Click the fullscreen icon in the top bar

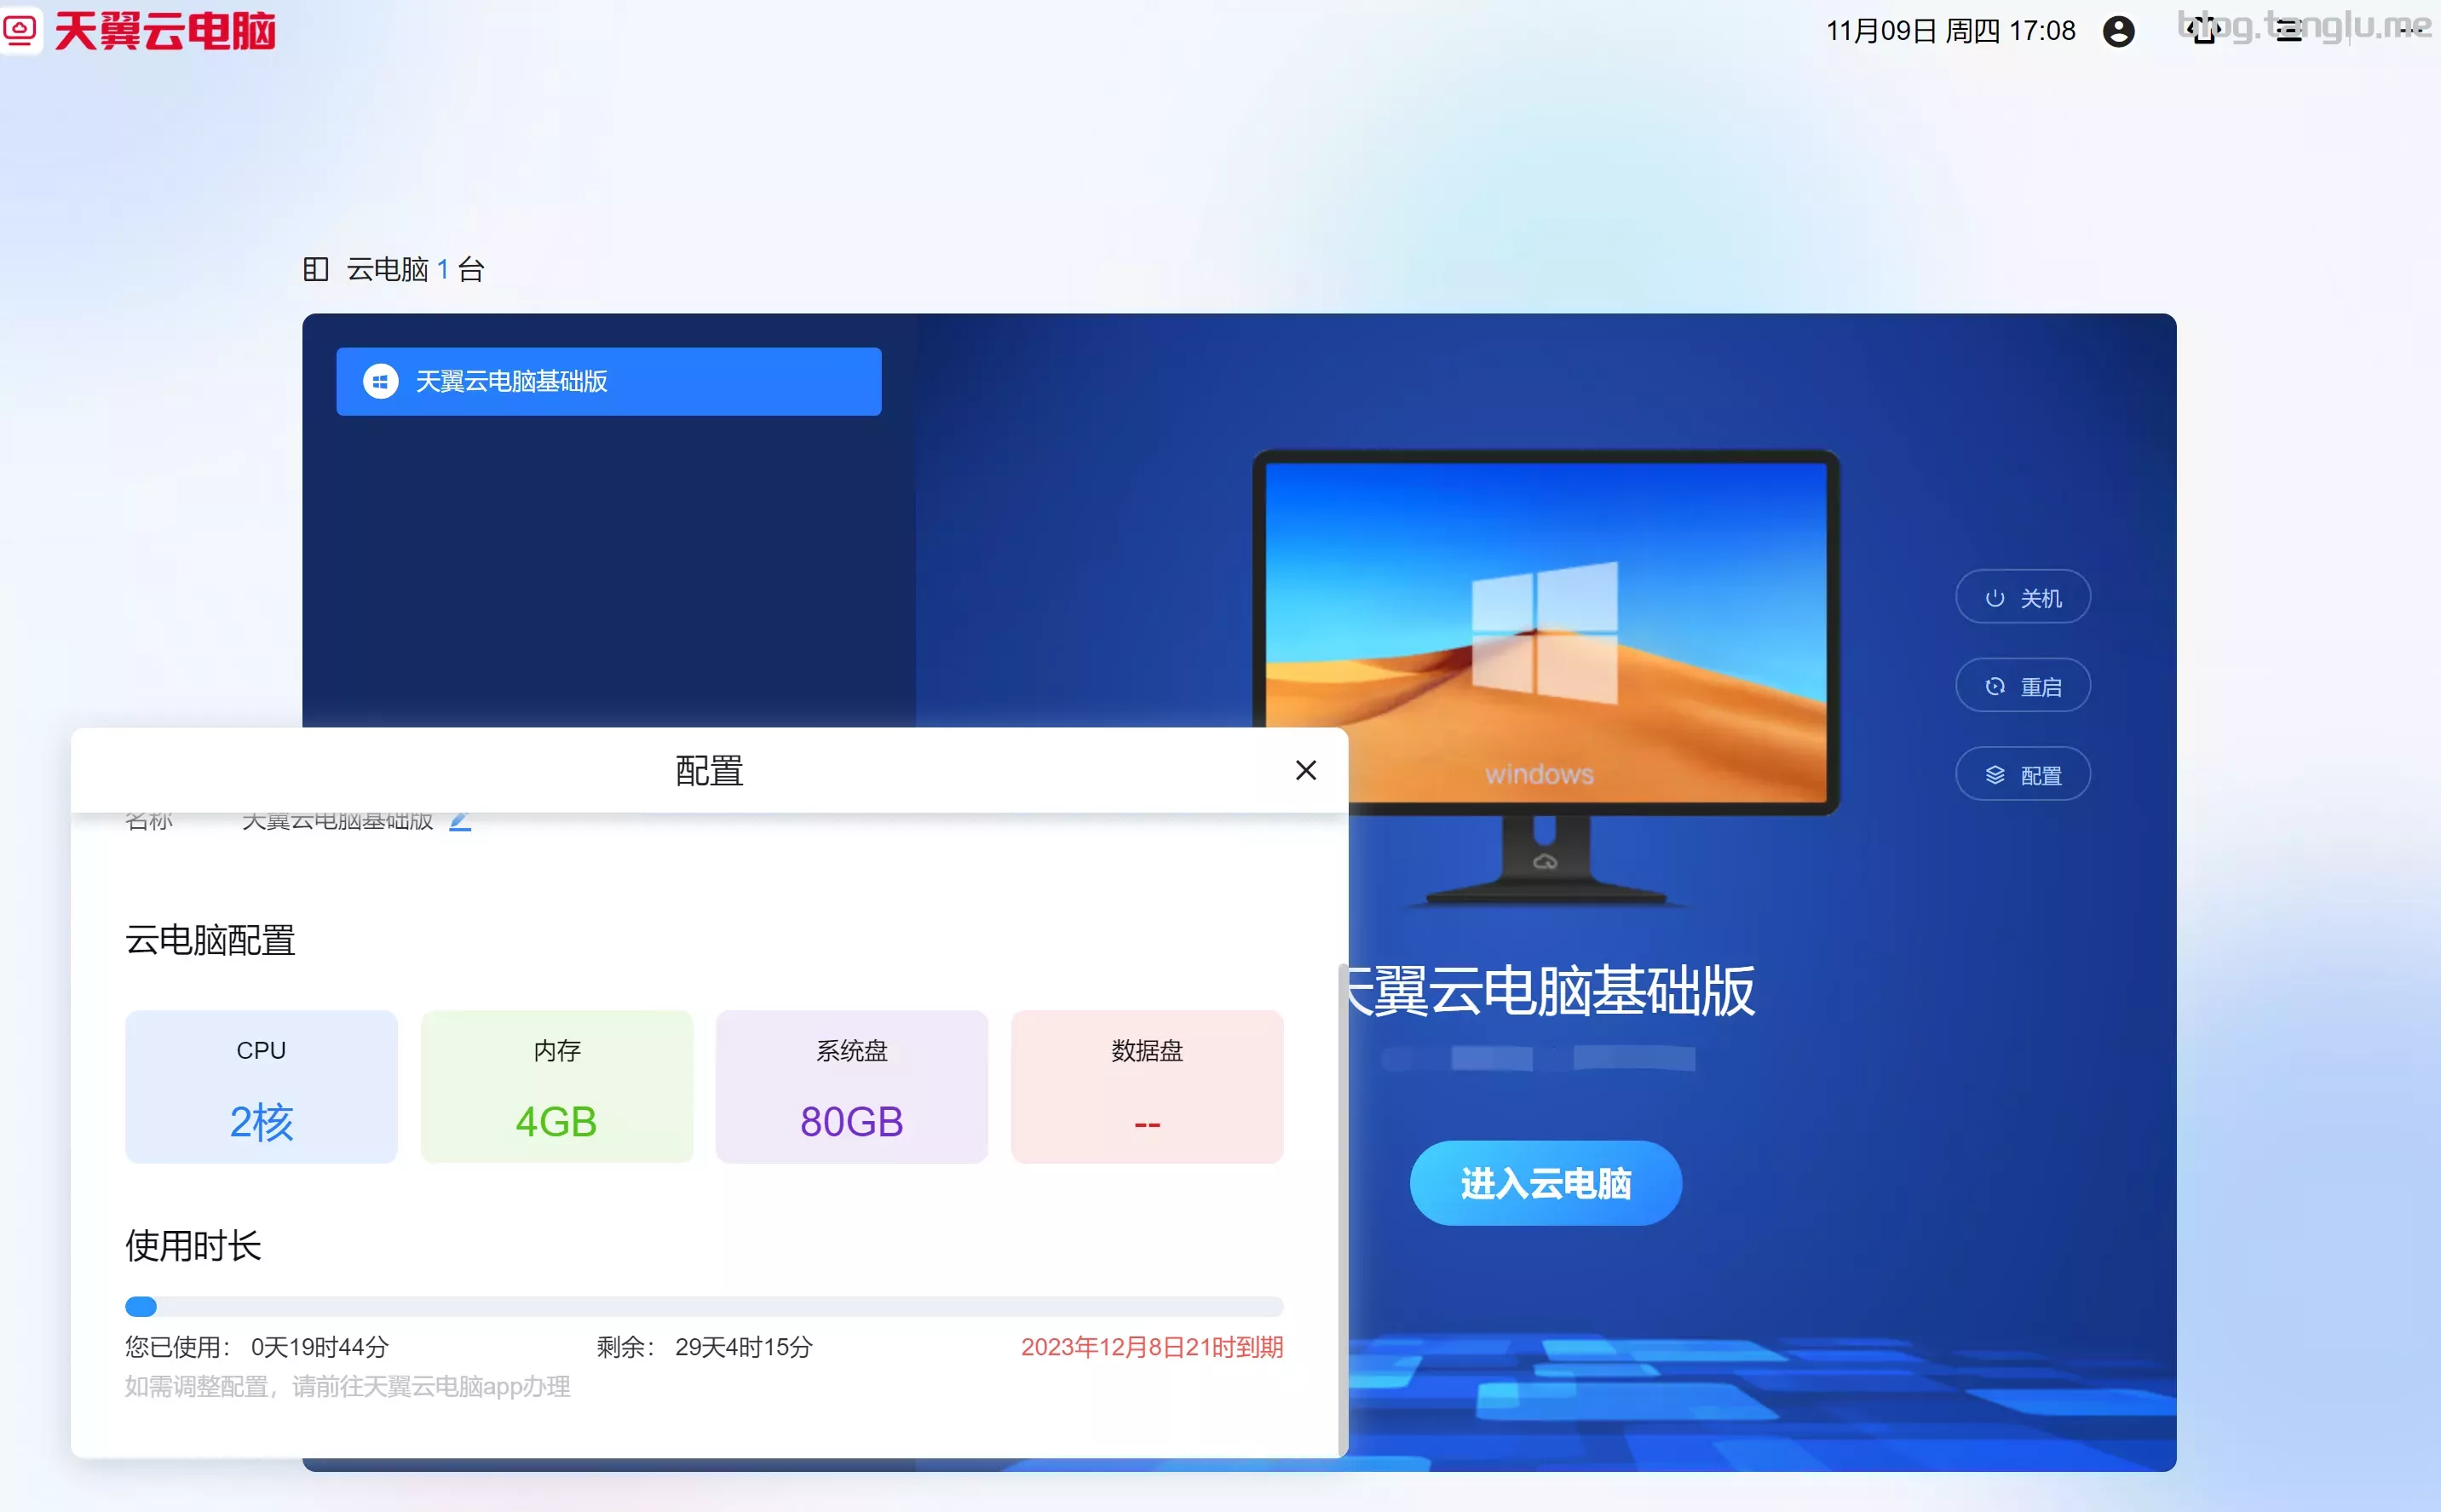click(2204, 29)
